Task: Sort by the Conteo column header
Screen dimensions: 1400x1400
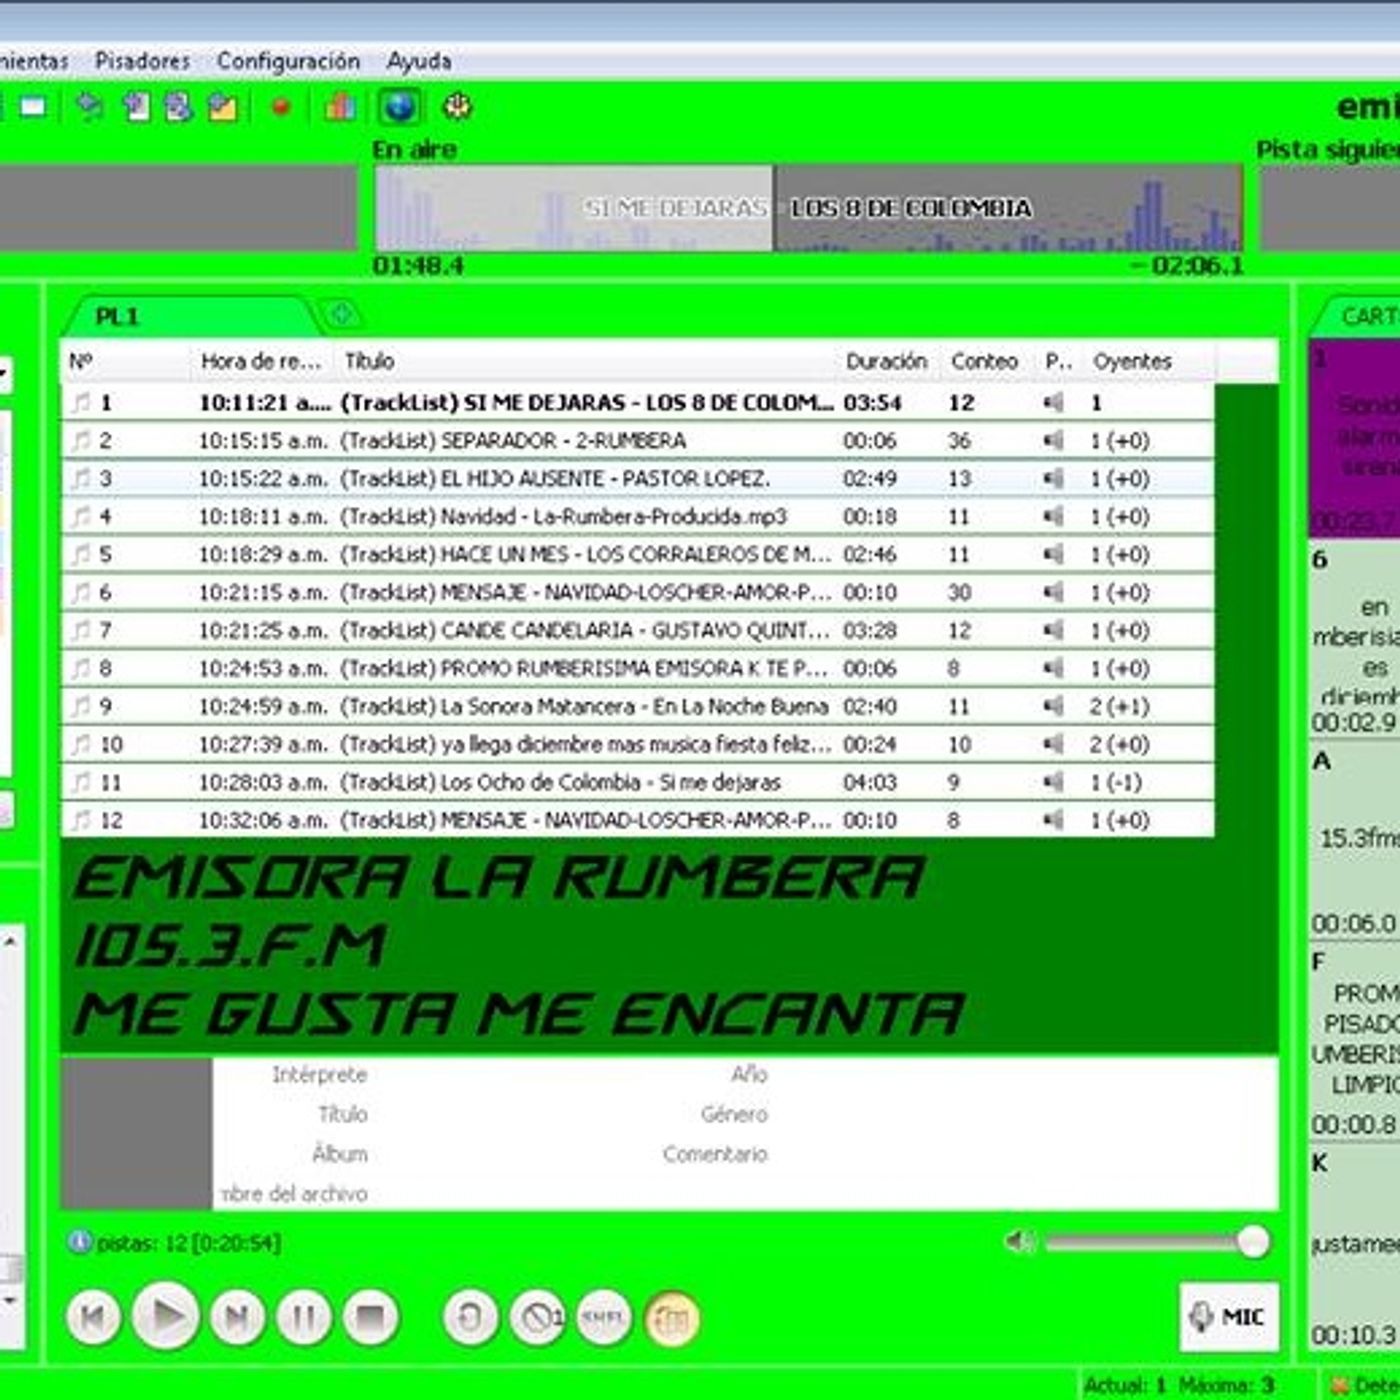Action: 986,361
